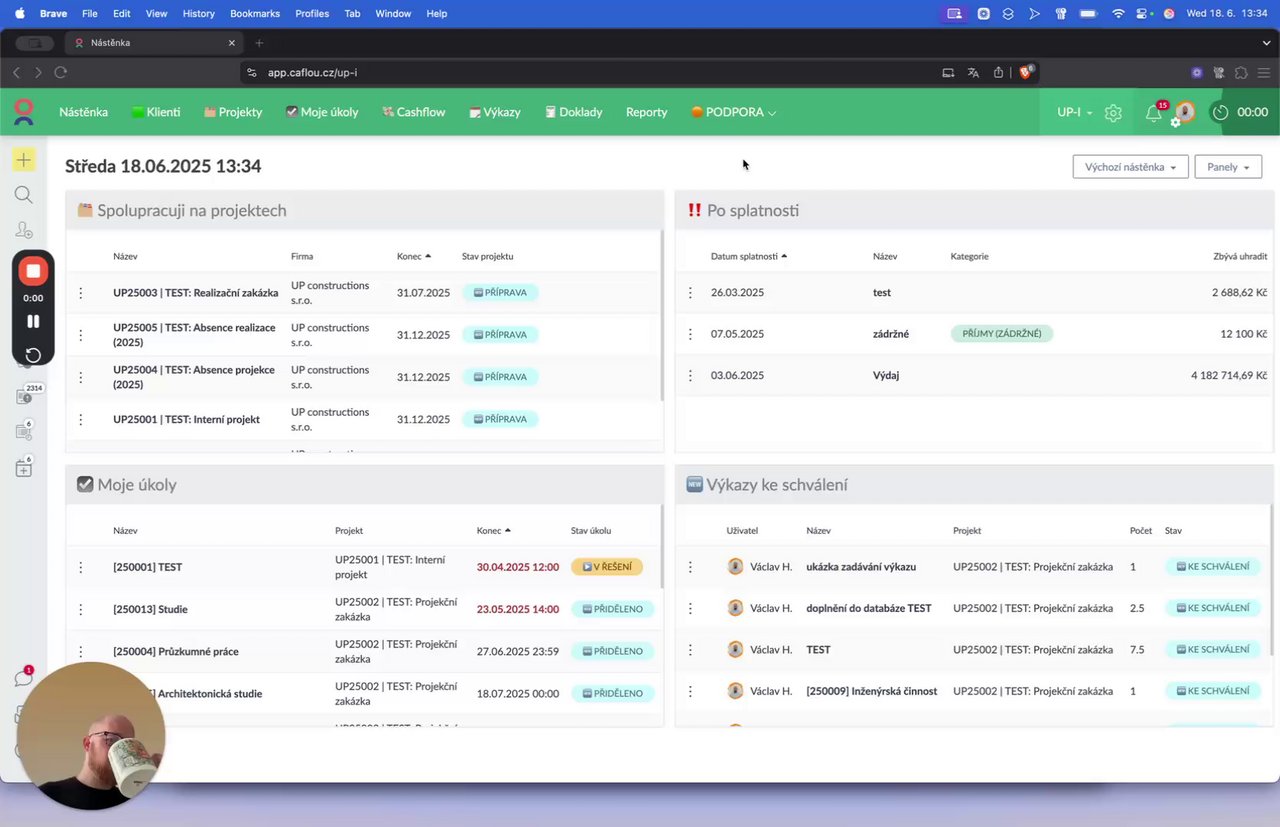Go back with the browser back arrow
The image size is (1280, 827).
pyautogui.click(x=16, y=72)
